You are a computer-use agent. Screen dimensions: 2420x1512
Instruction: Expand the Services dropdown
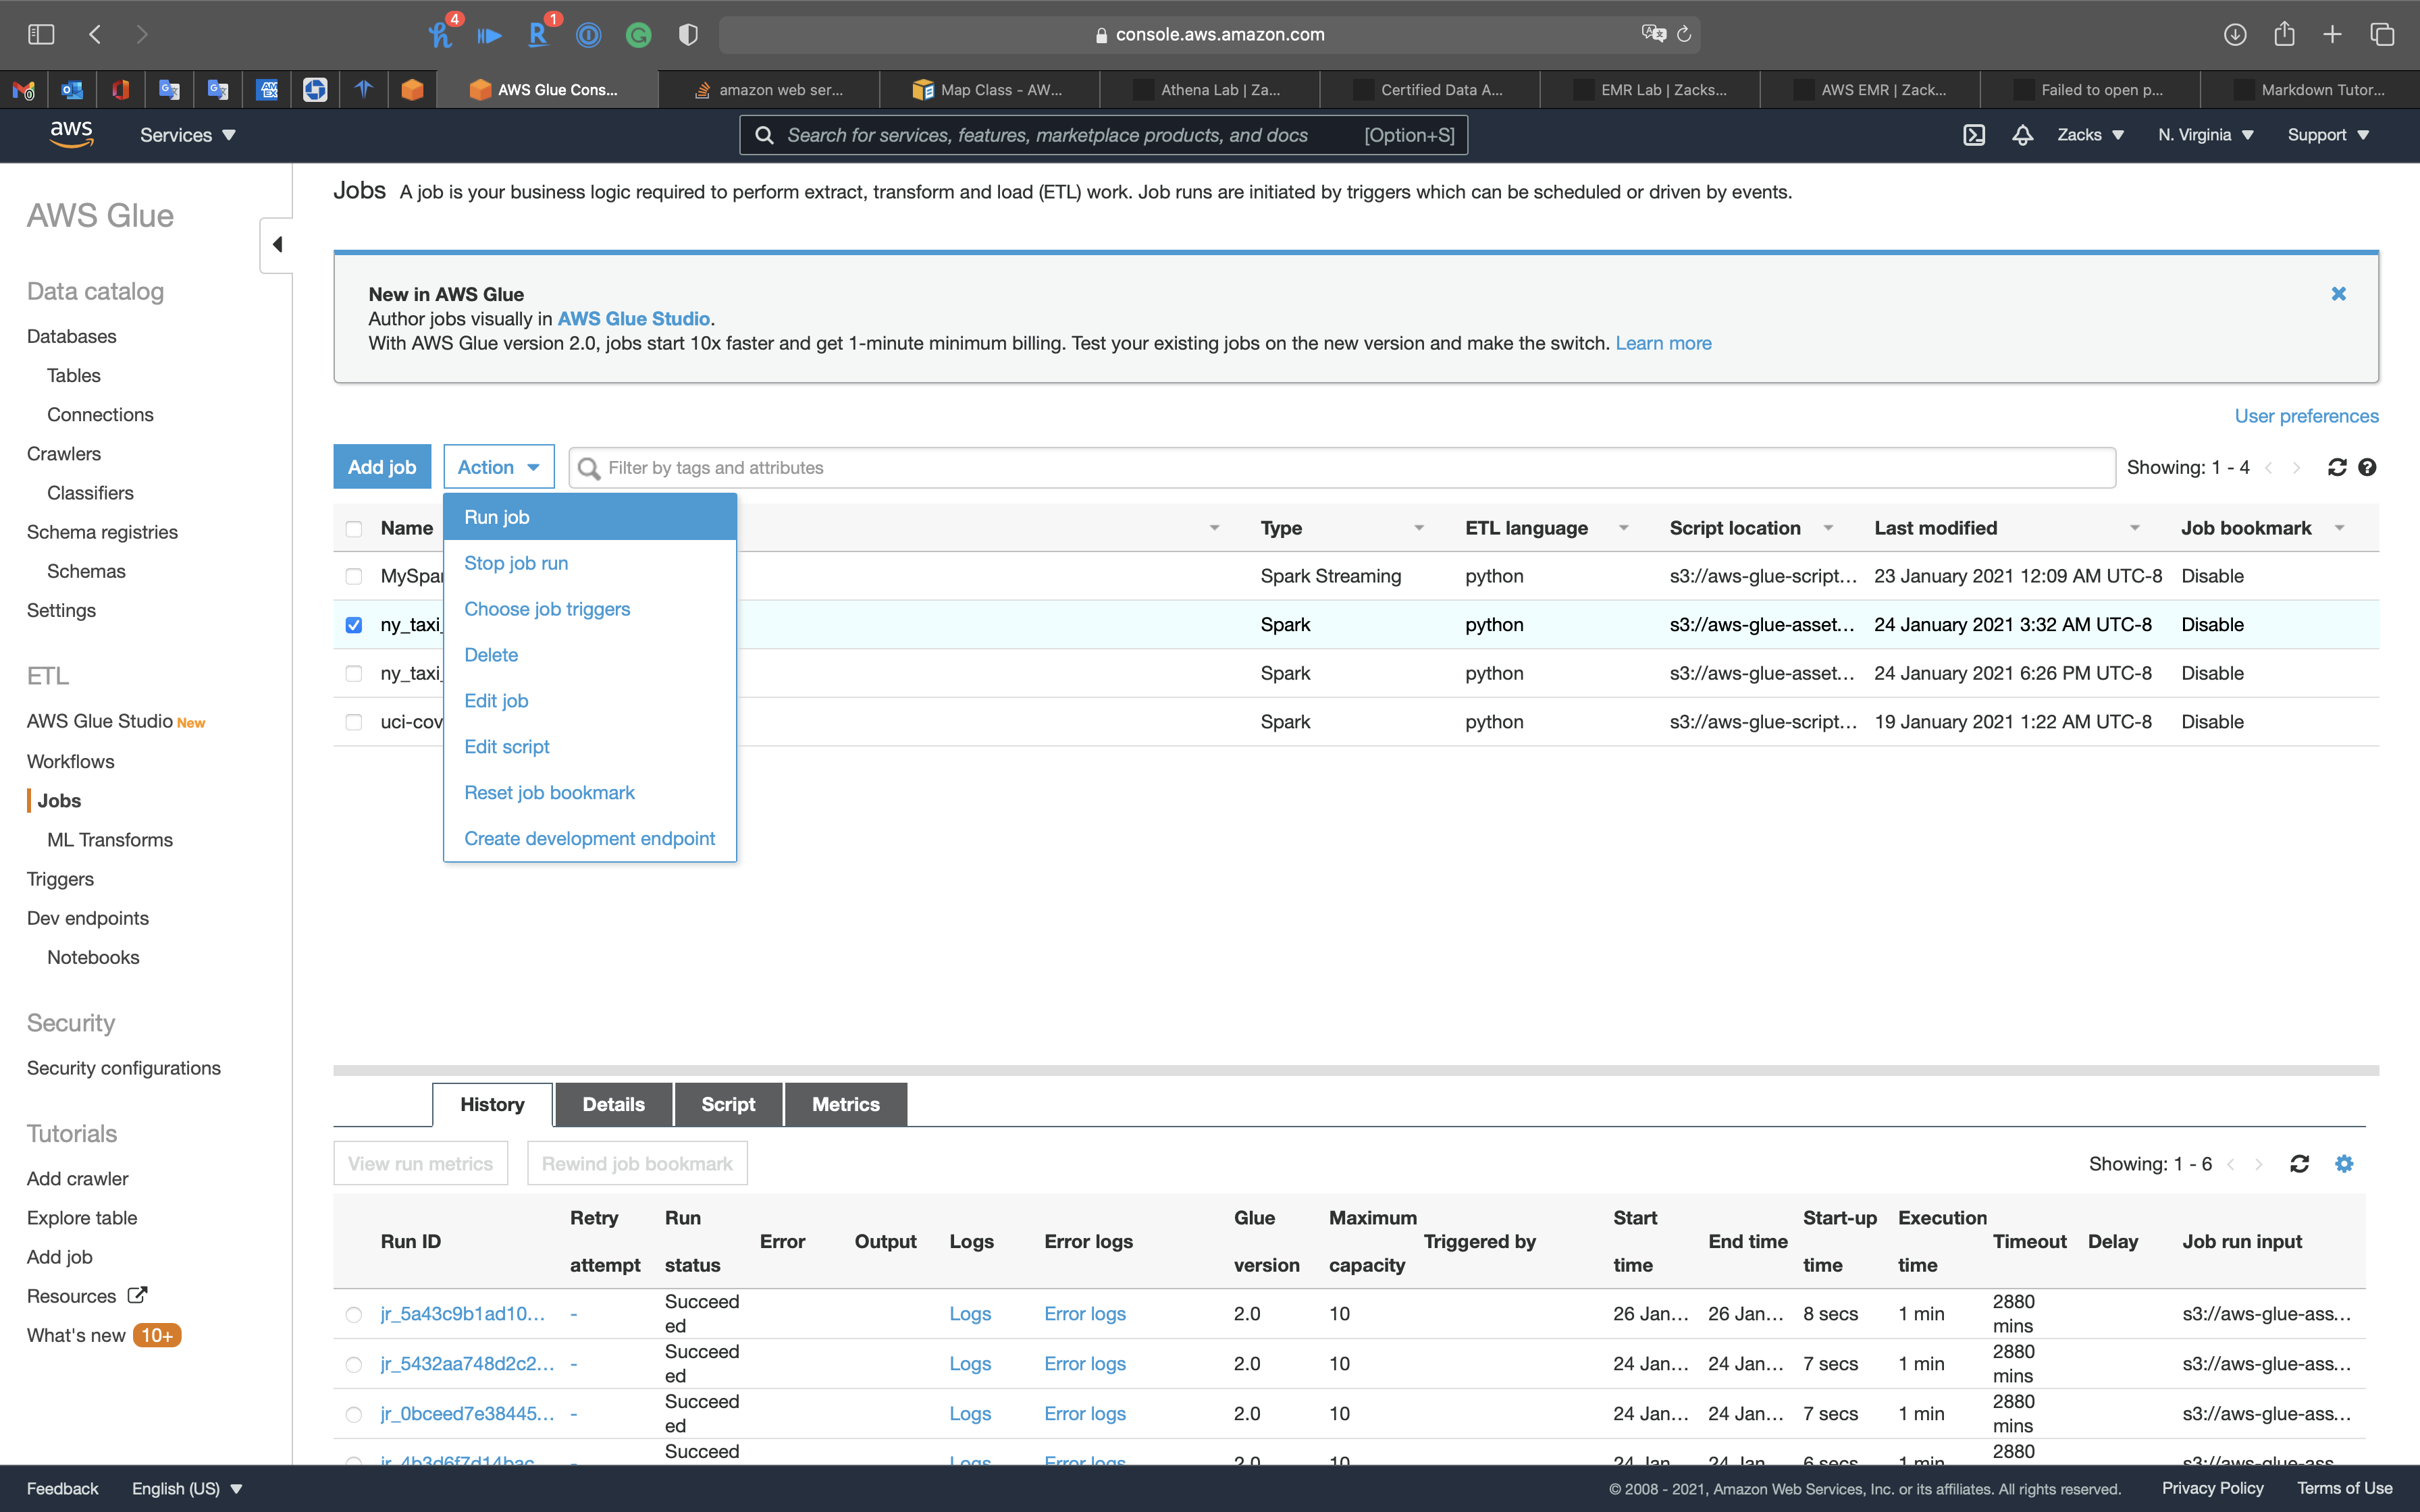pyautogui.click(x=187, y=135)
